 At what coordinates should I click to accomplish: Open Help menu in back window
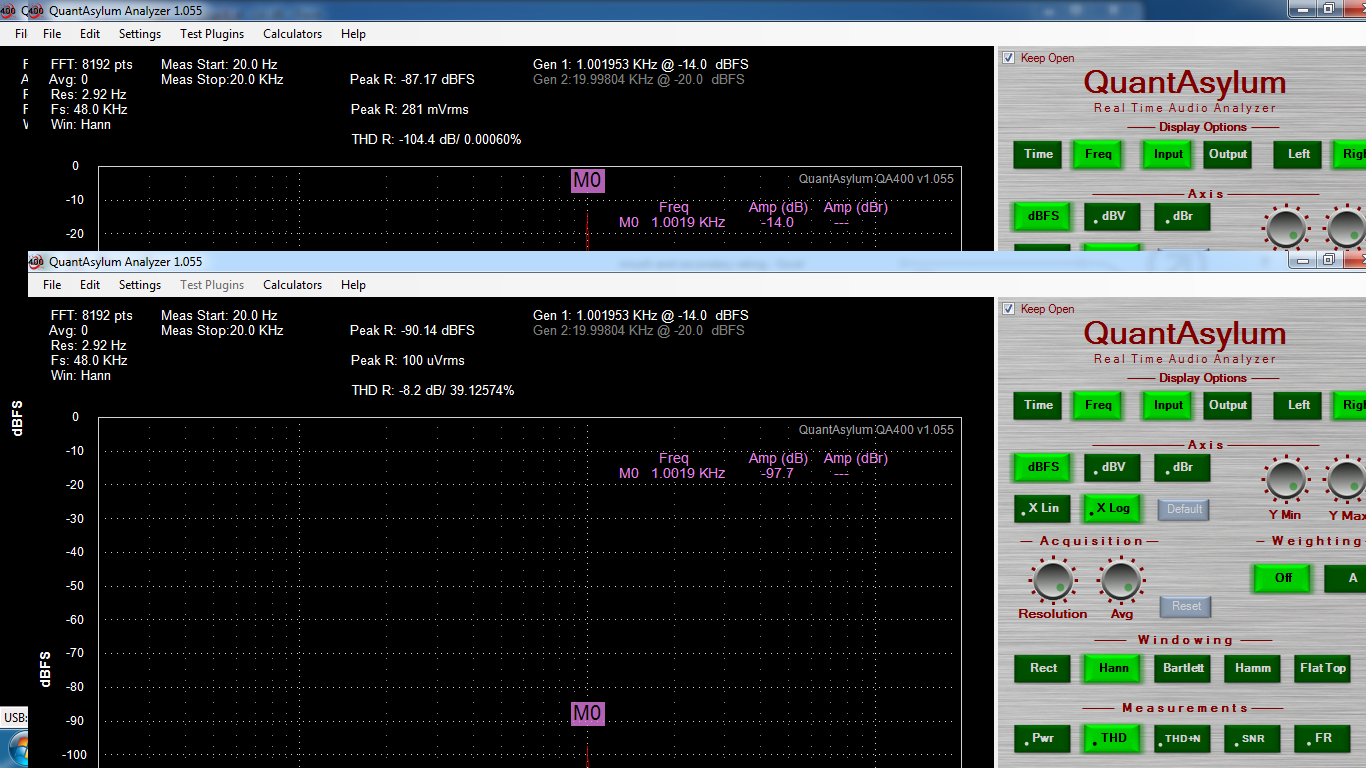click(x=353, y=34)
